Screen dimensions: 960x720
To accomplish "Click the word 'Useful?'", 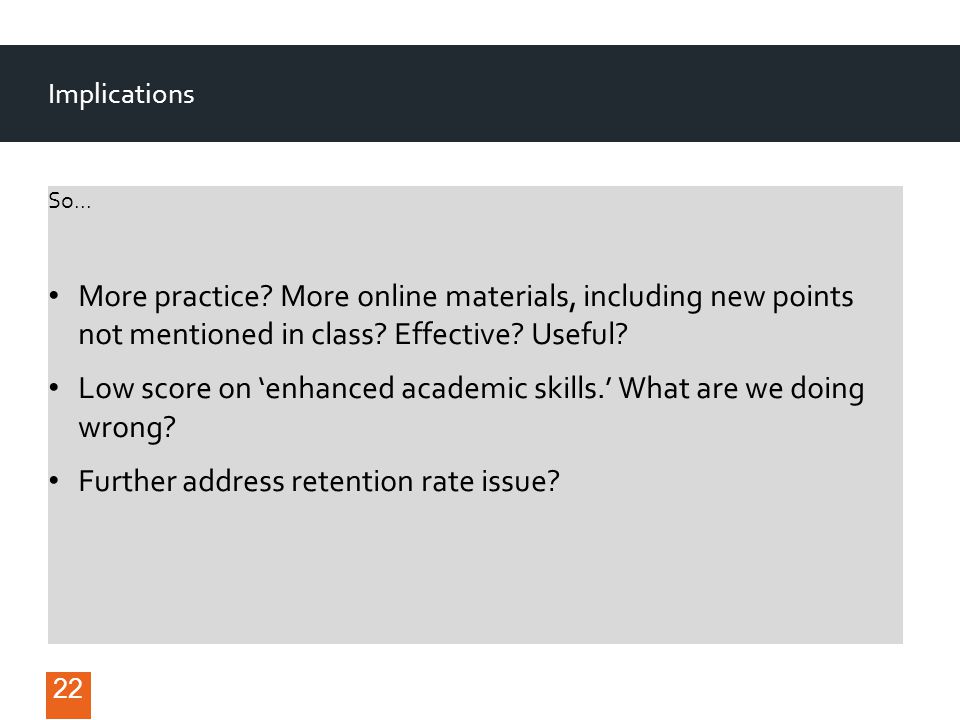I will tap(580, 334).
